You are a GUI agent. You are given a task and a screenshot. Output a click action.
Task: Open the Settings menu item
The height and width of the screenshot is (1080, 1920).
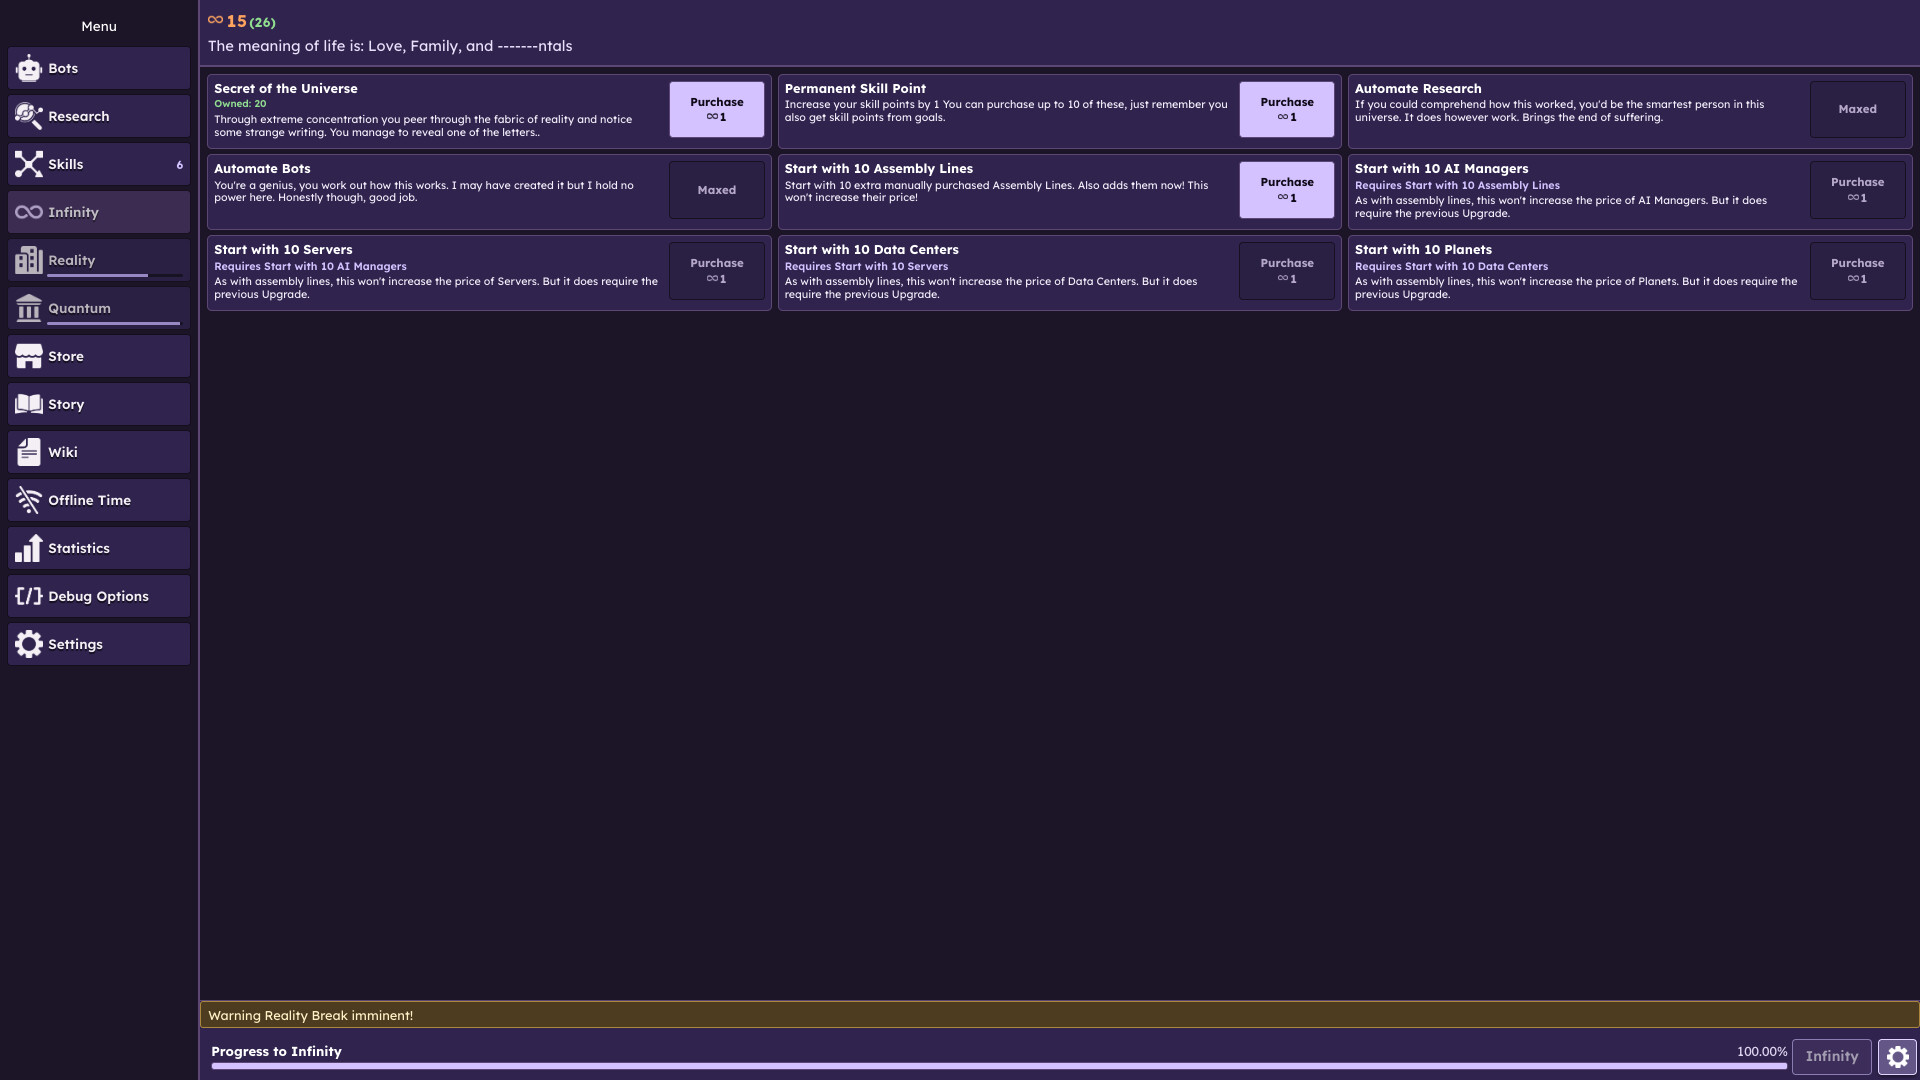pyautogui.click(x=99, y=644)
